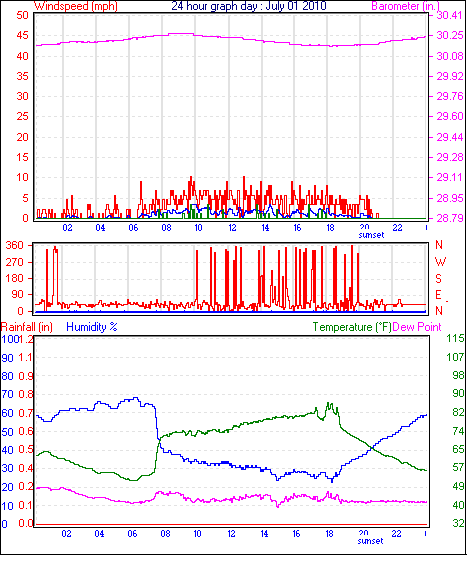Click the 0.7 rainfall axis value
This screenshot has height=566, width=467.
(x=26, y=413)
